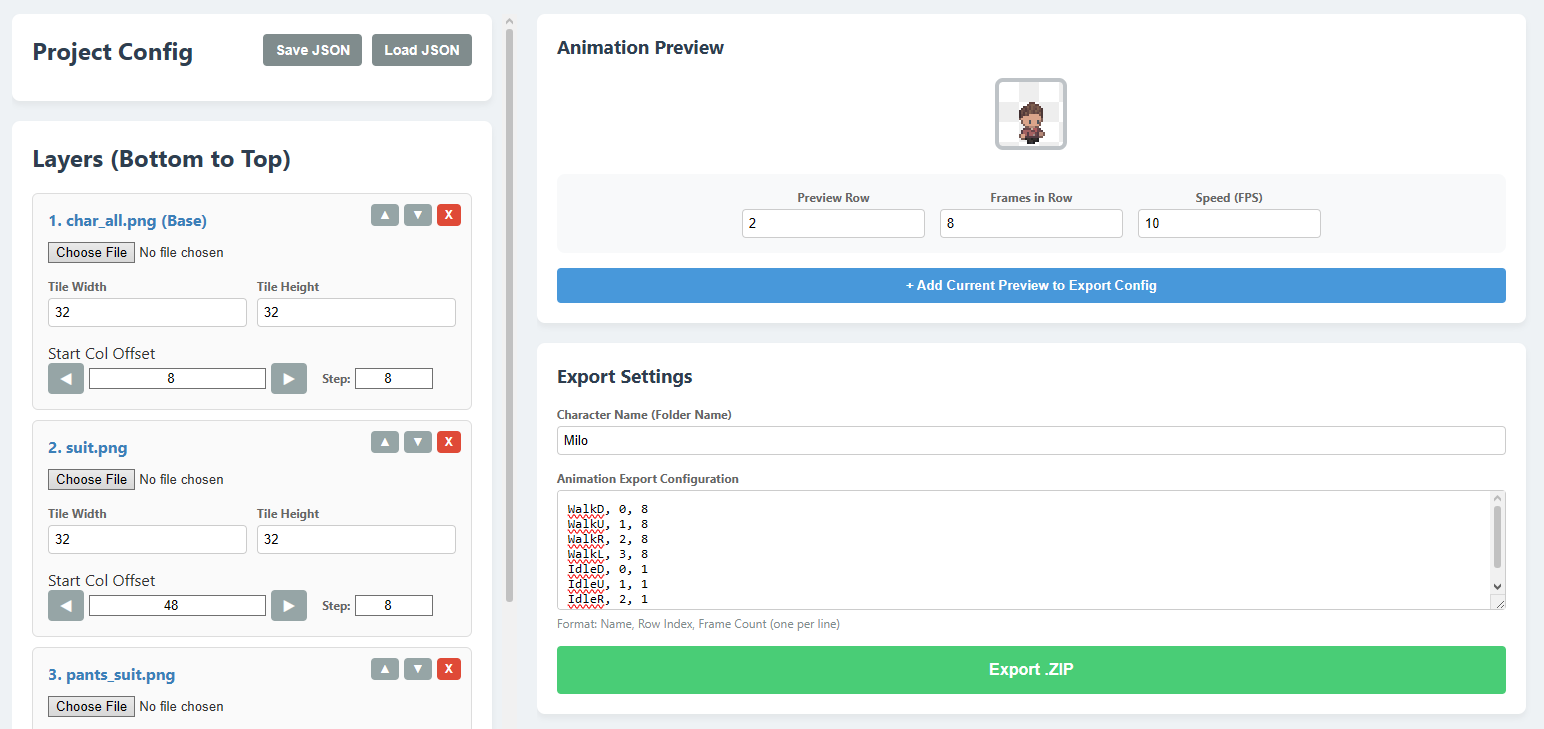Choose file for pants_suit.png layer
Screen dimensions: 1544x729
[92, 706]
